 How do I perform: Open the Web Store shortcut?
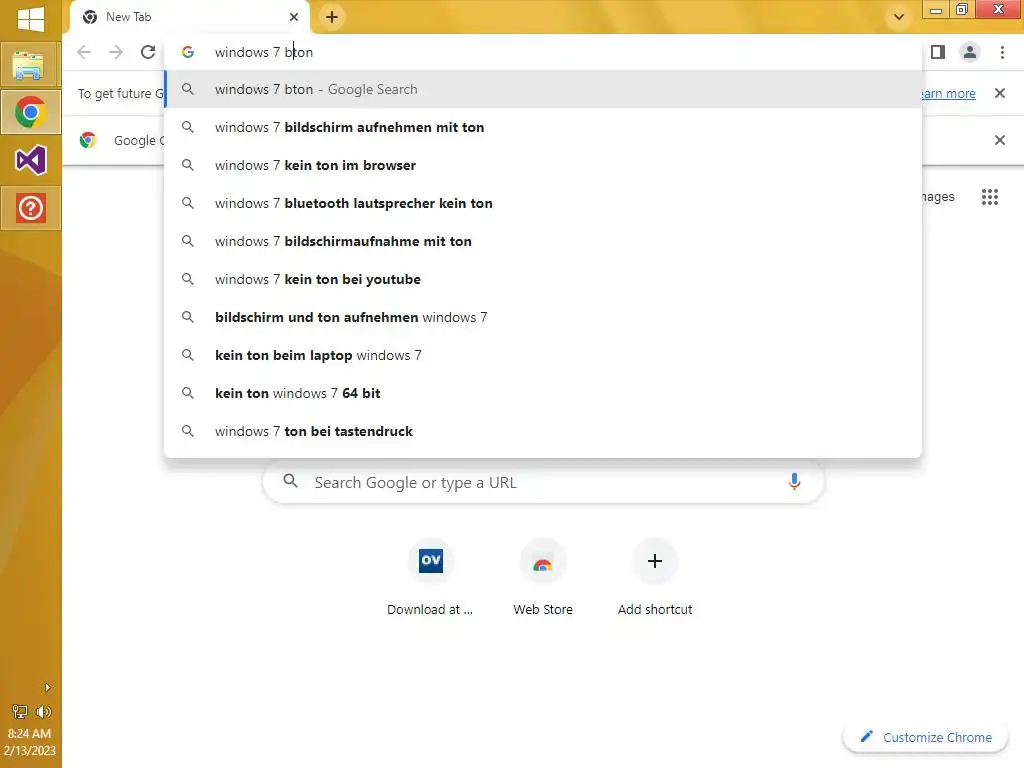543,578
